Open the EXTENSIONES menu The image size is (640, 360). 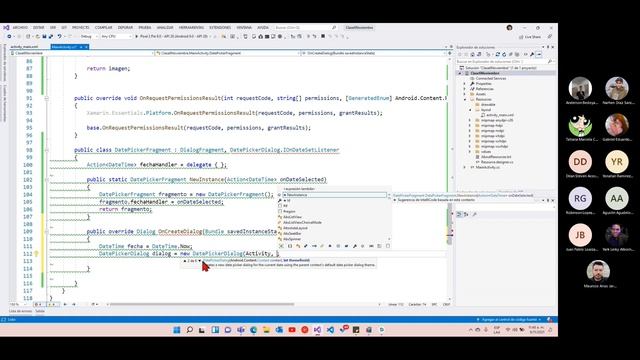coord(220,27)
